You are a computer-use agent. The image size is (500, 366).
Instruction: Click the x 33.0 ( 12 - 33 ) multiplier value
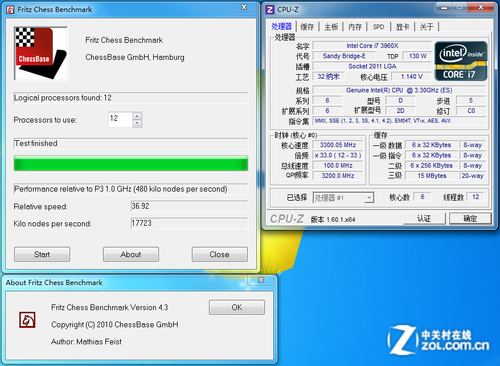338,155
